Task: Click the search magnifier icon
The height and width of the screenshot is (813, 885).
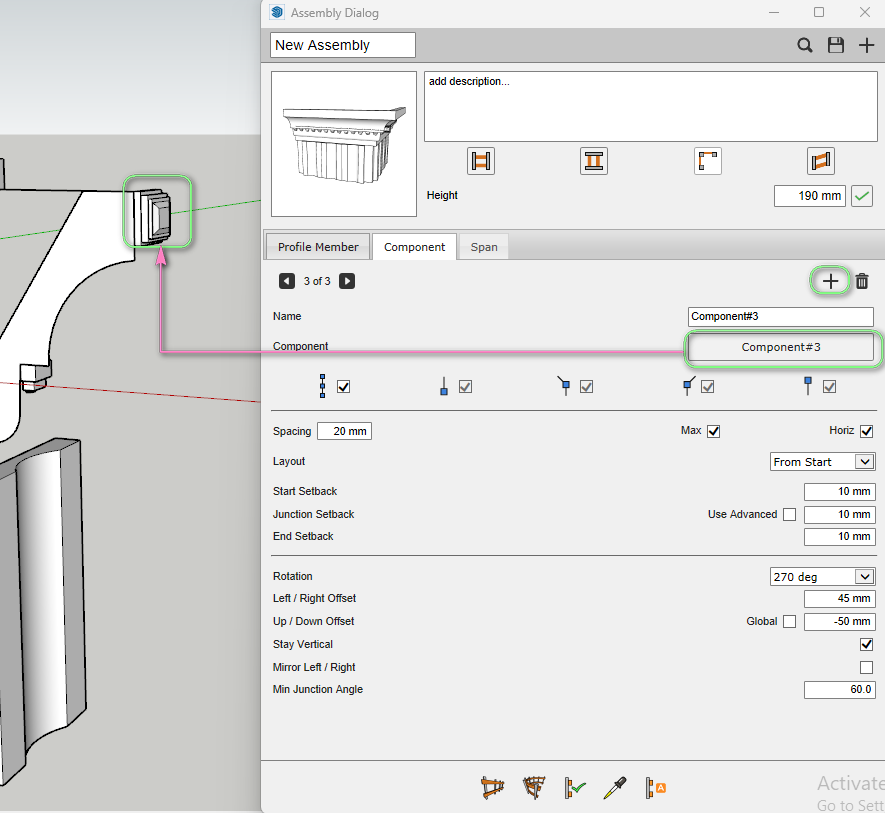Action: click(x=804, y=45)
